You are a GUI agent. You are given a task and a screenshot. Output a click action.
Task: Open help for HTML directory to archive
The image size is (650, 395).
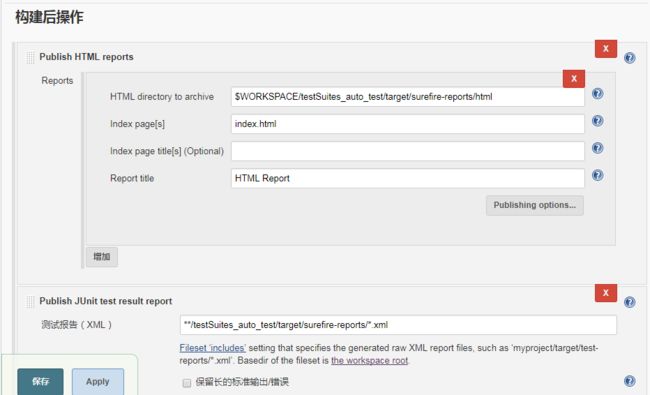click(597, 94)
